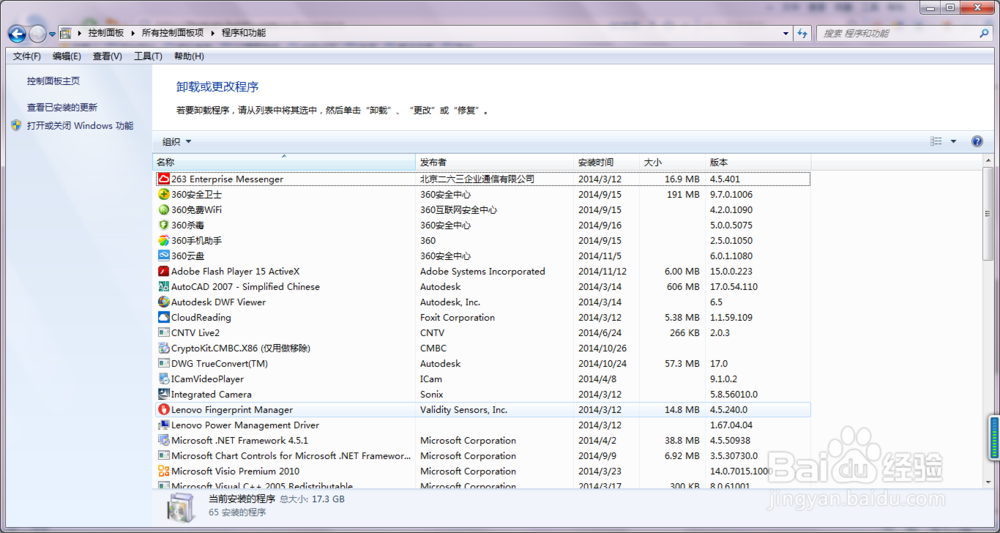Click the size cell 606 MB
This screenshot has height=533, width=1000.
[684, 287]
